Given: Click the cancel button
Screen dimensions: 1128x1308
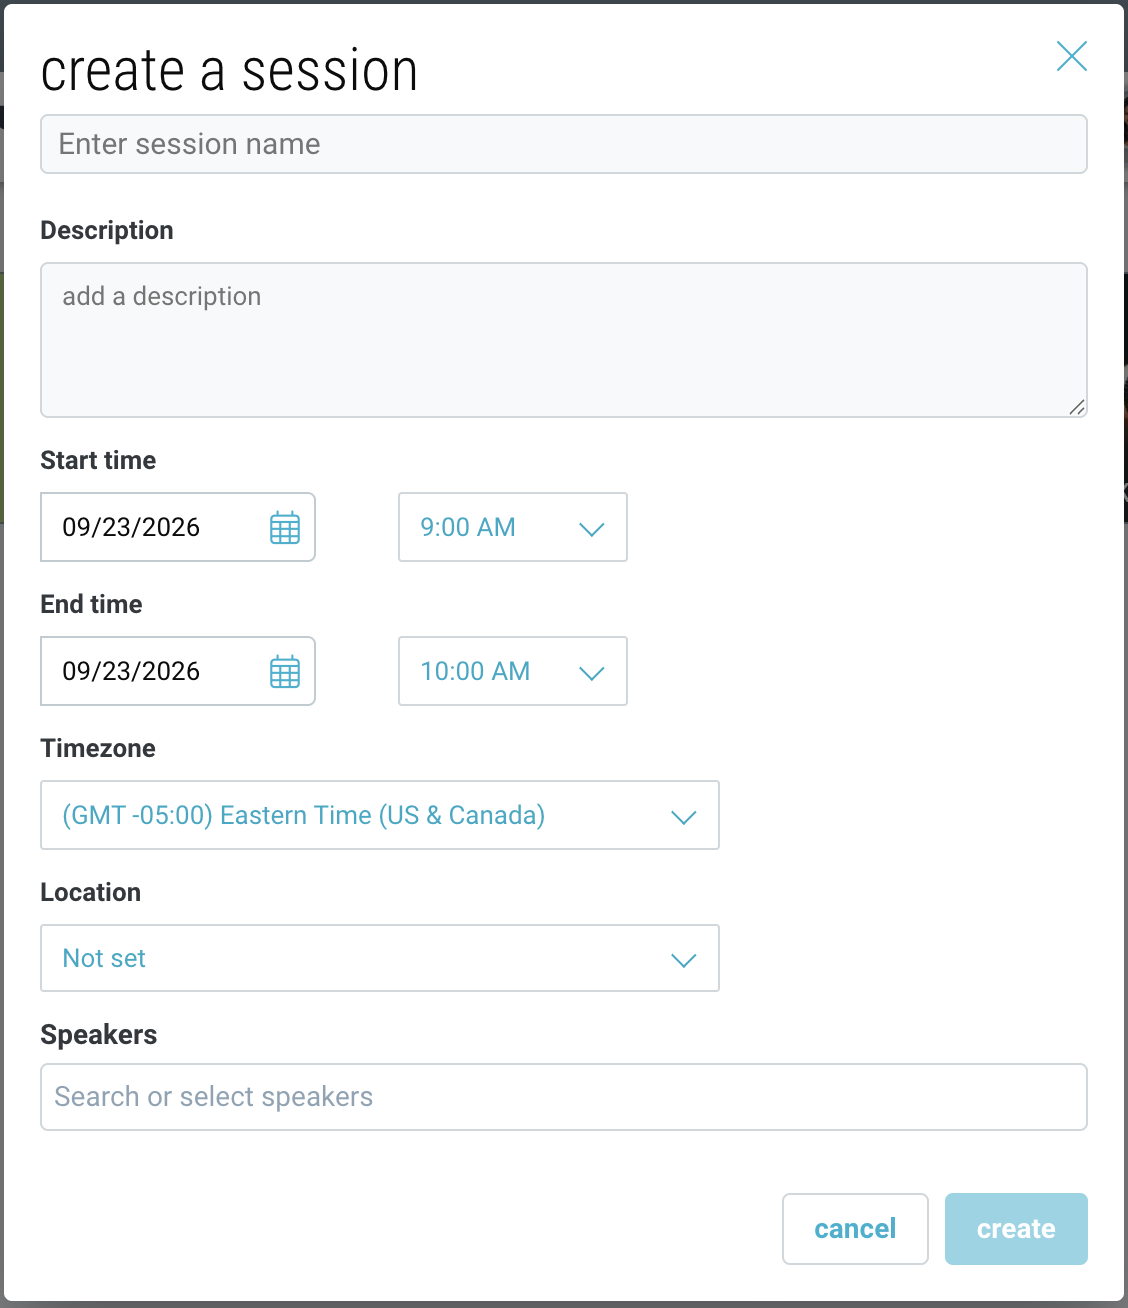Looking at the screenshot, I should click(855, 1229).
